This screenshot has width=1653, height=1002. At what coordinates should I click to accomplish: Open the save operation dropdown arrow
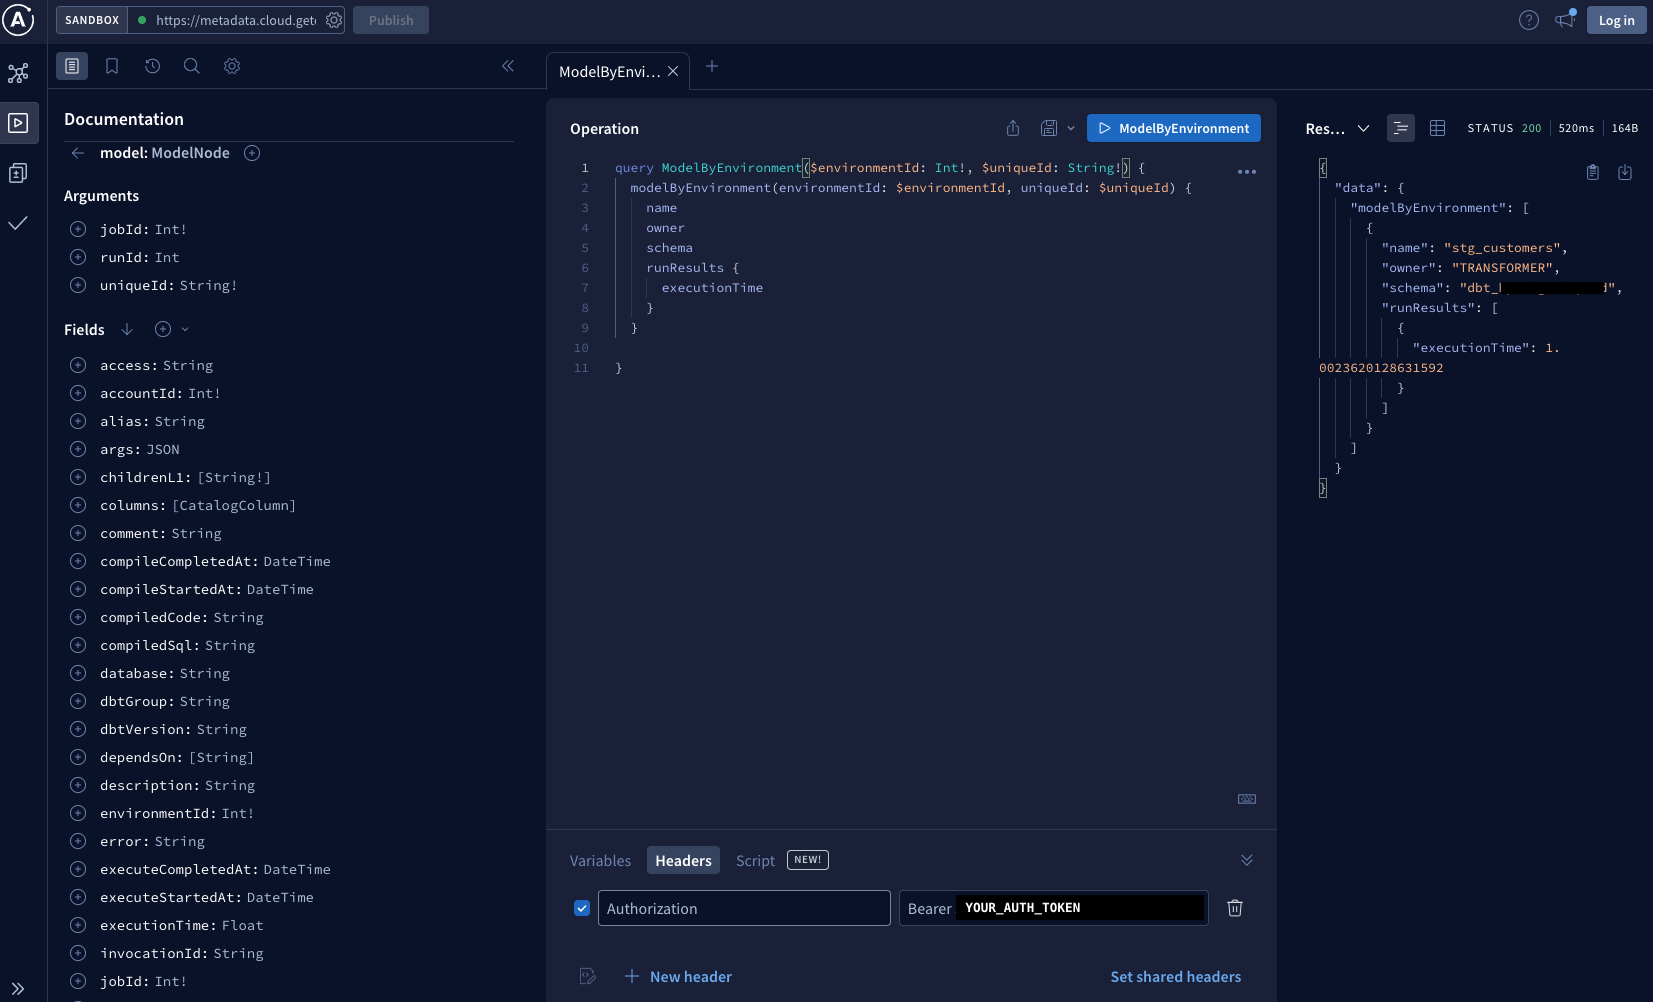pos(1070,128)
